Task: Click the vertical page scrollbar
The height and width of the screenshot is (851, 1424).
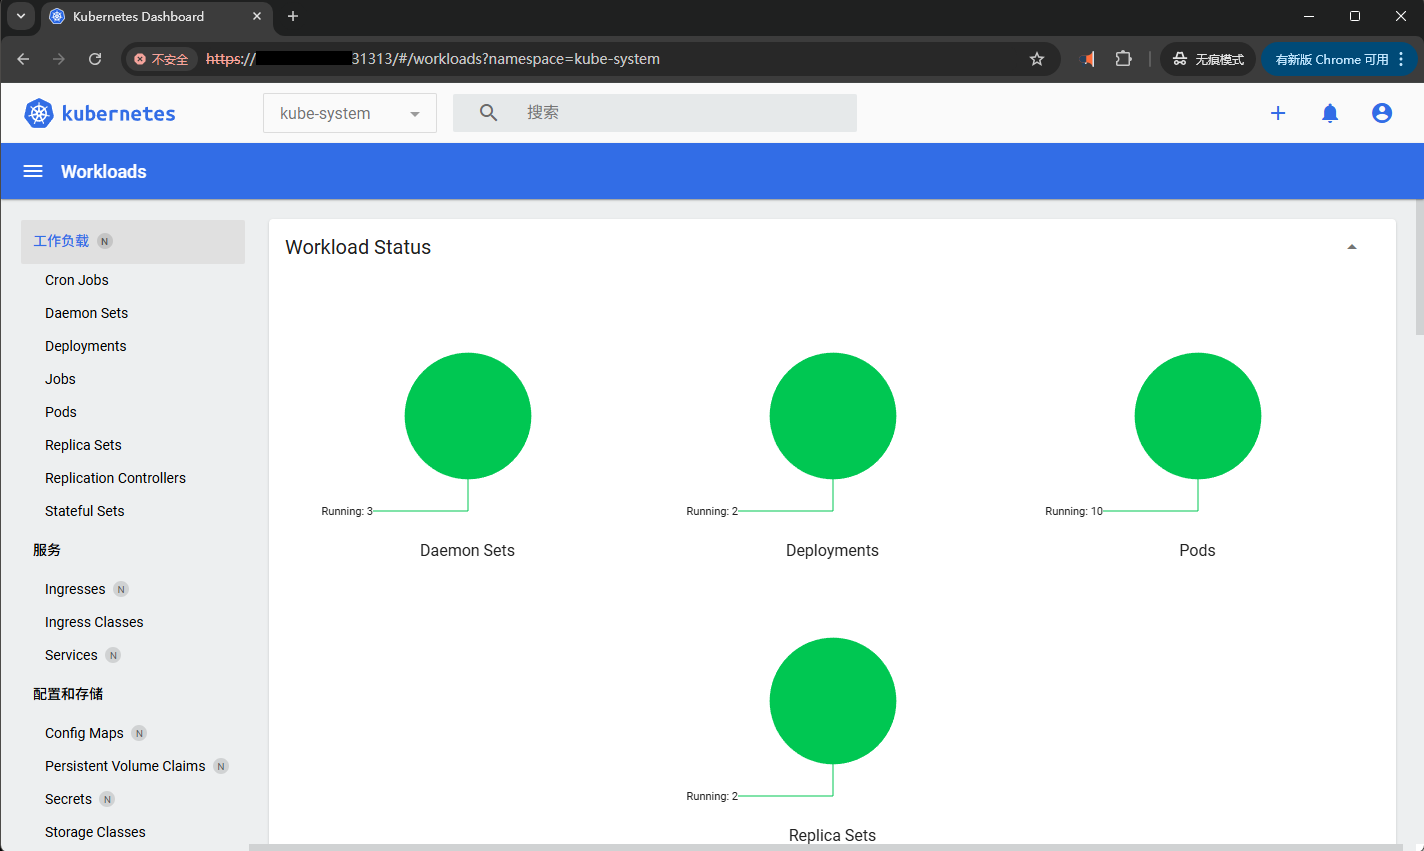Action: click(x=1419, y=268)
